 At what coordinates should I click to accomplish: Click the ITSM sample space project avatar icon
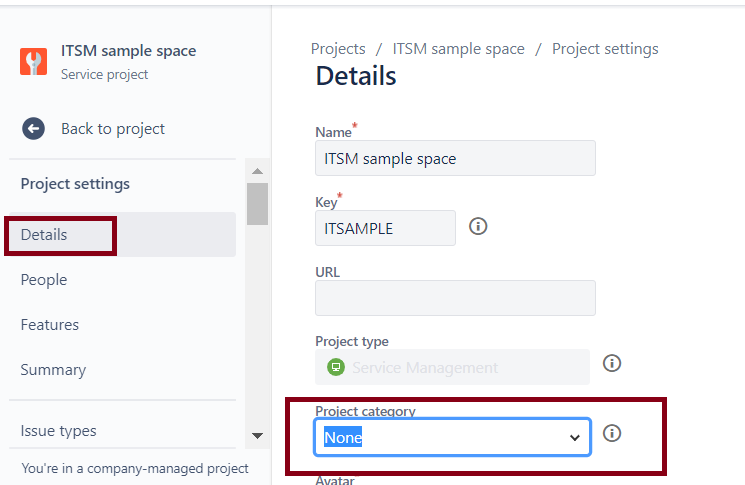[x=33, y=62]
